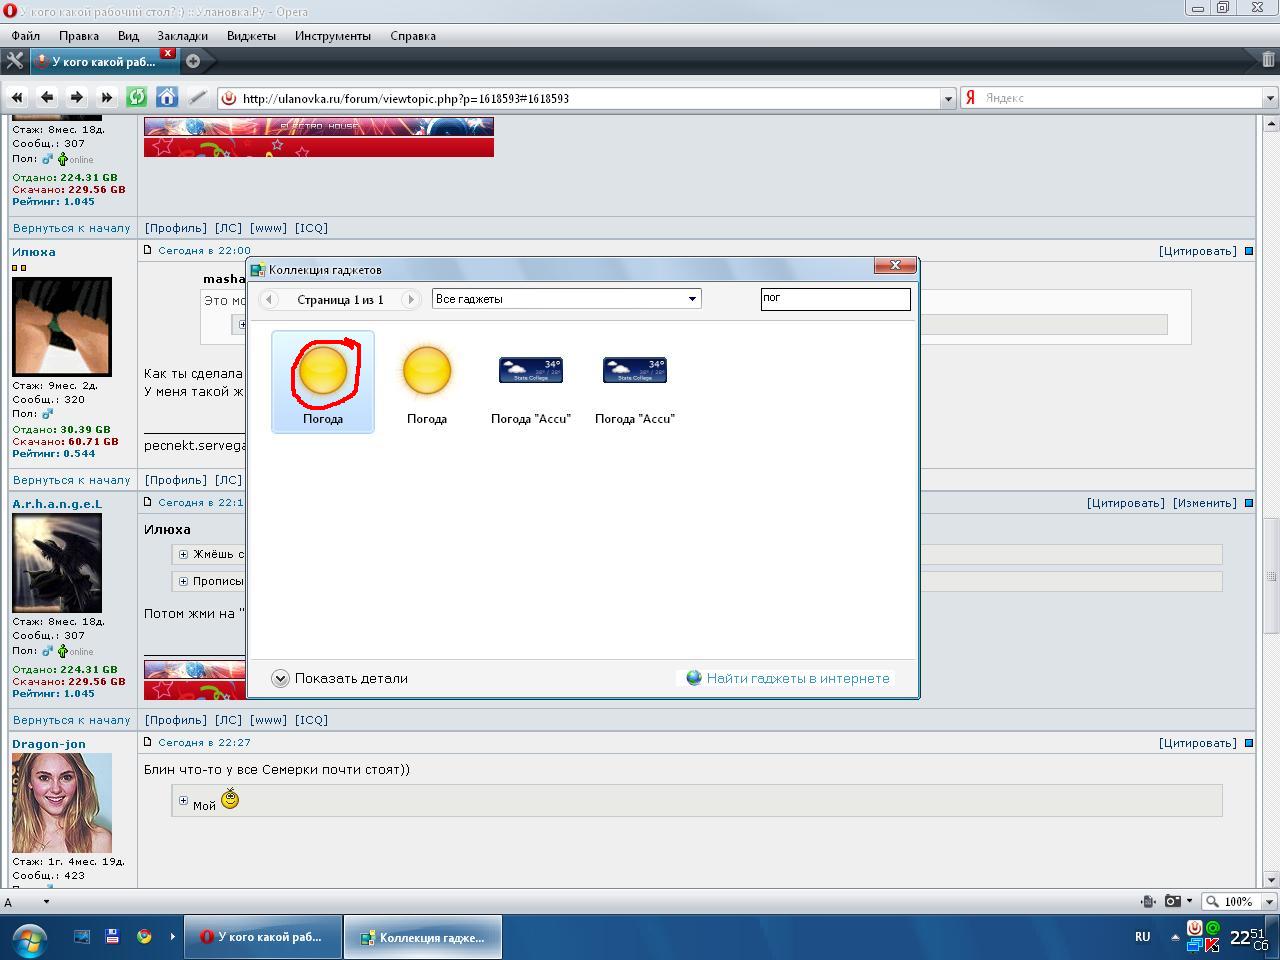Click the gadget search field

tap(835, 298)
